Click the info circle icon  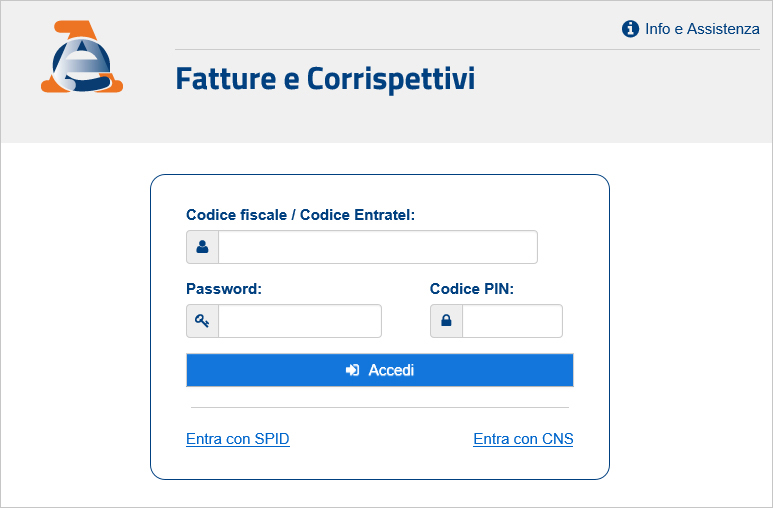coord(630,29)
